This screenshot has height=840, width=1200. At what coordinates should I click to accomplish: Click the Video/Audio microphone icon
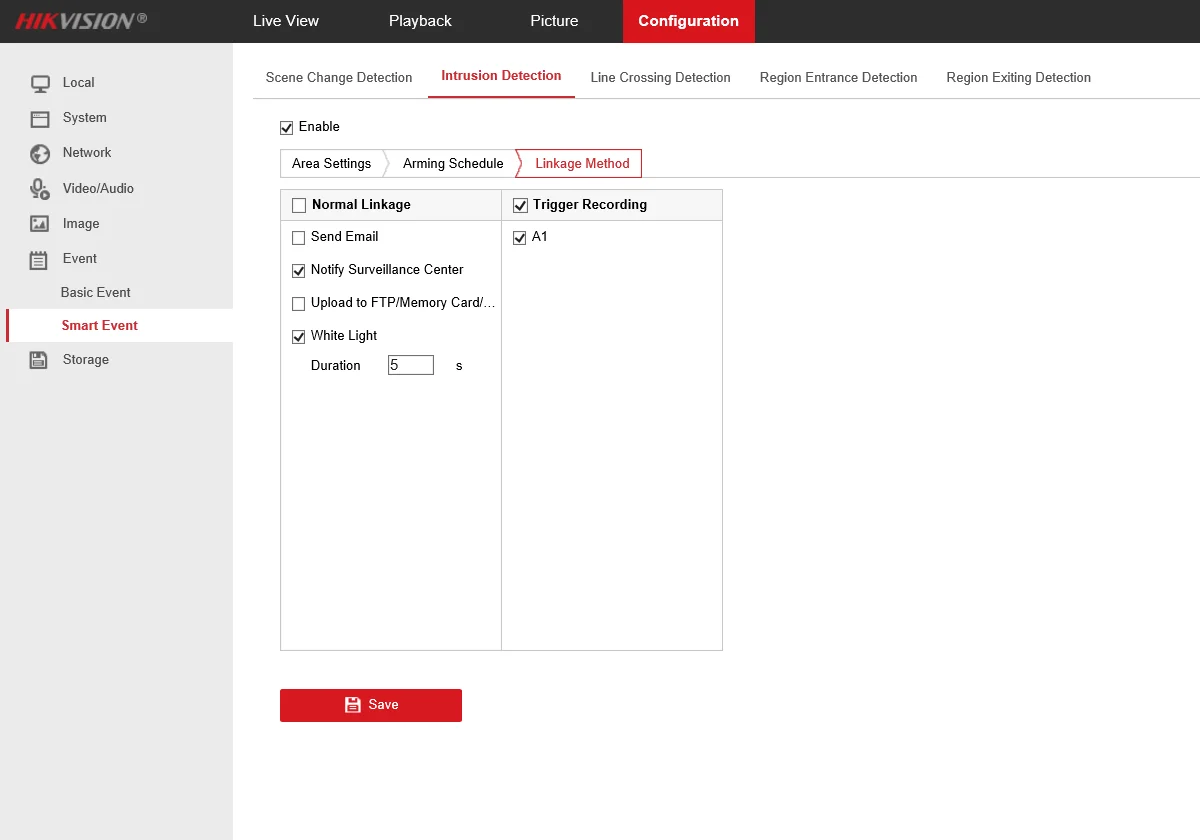point(39,188)
